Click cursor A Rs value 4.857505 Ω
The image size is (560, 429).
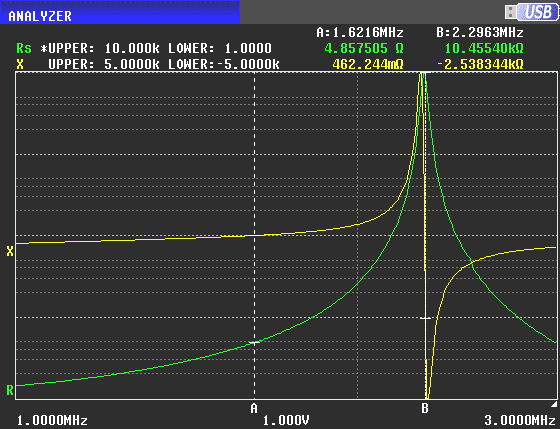click(364, 48)
